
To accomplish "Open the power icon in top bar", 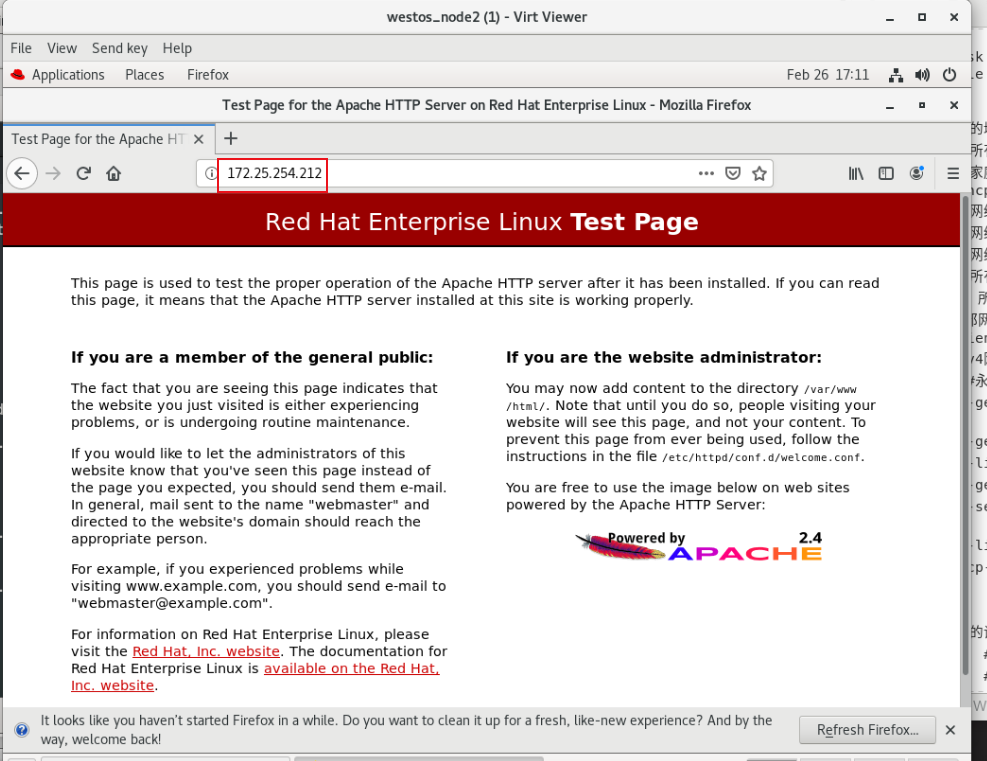I will click(949, 75).
